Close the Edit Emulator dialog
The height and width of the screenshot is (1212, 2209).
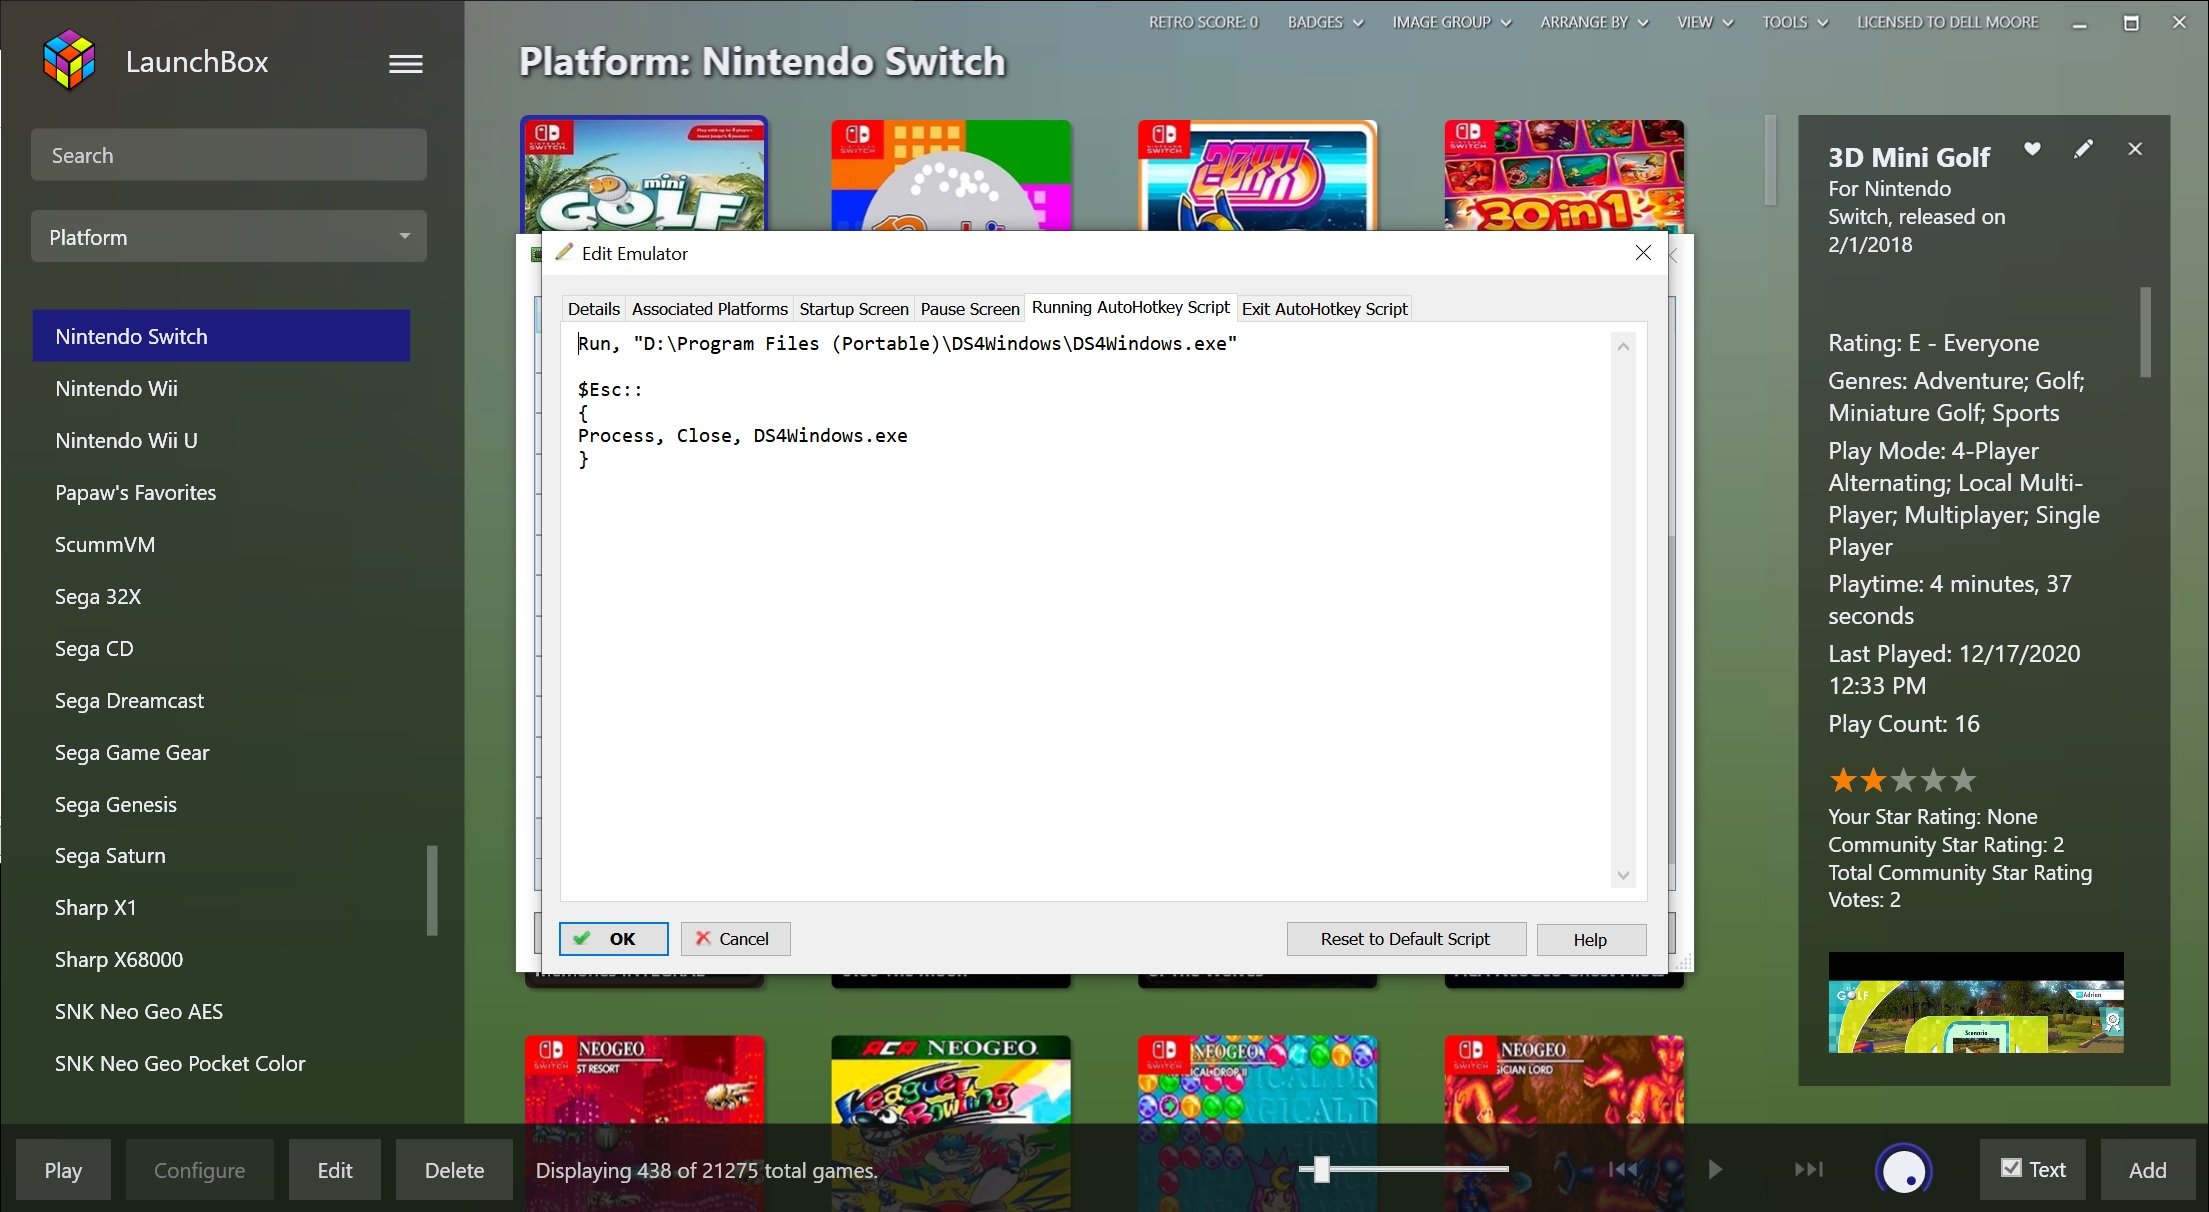(1643, 252)
